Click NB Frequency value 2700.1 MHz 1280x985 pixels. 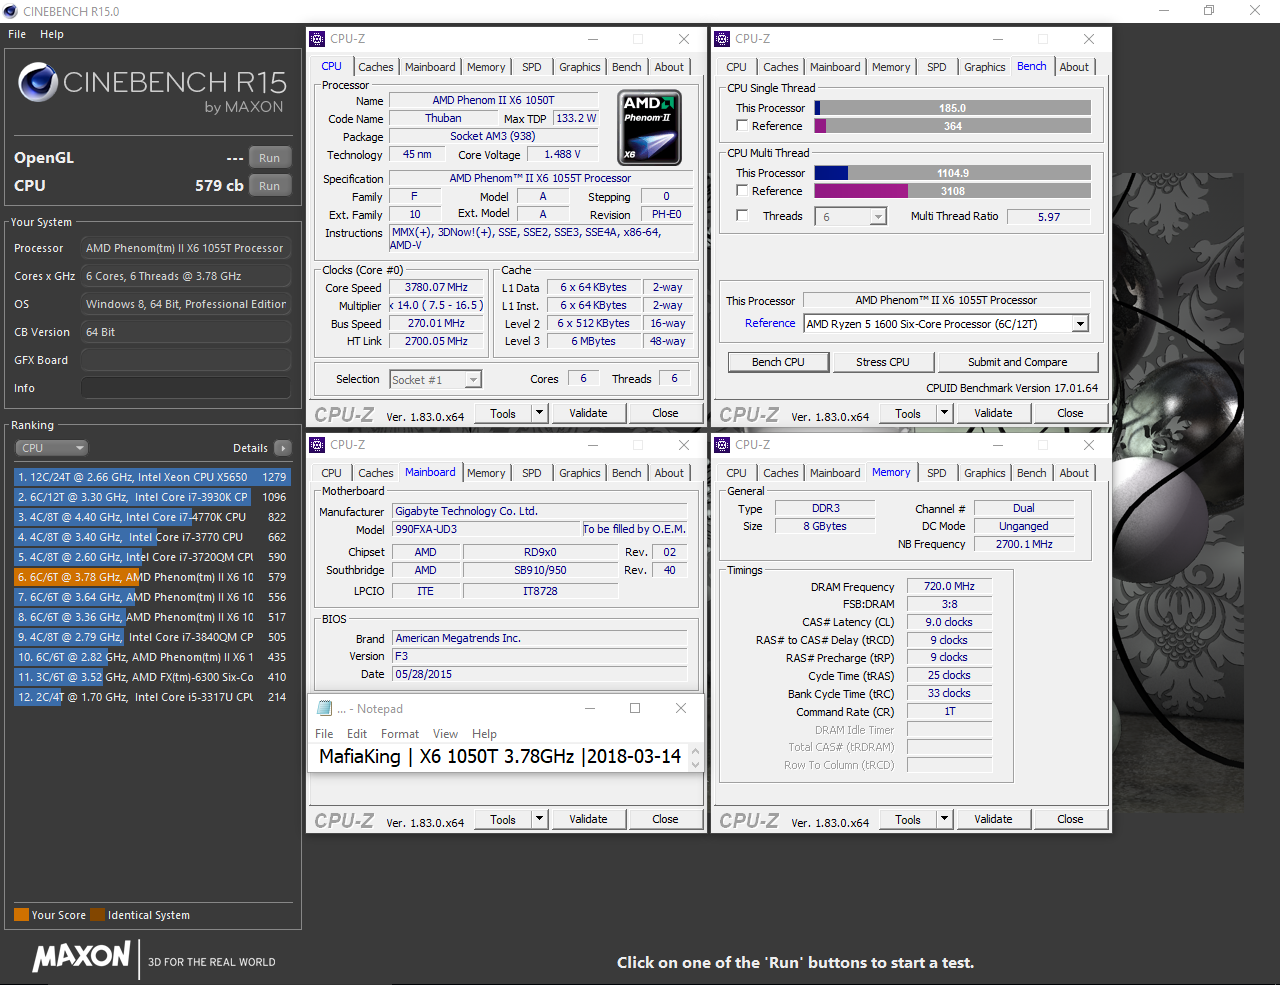(x=1024, y=544)
